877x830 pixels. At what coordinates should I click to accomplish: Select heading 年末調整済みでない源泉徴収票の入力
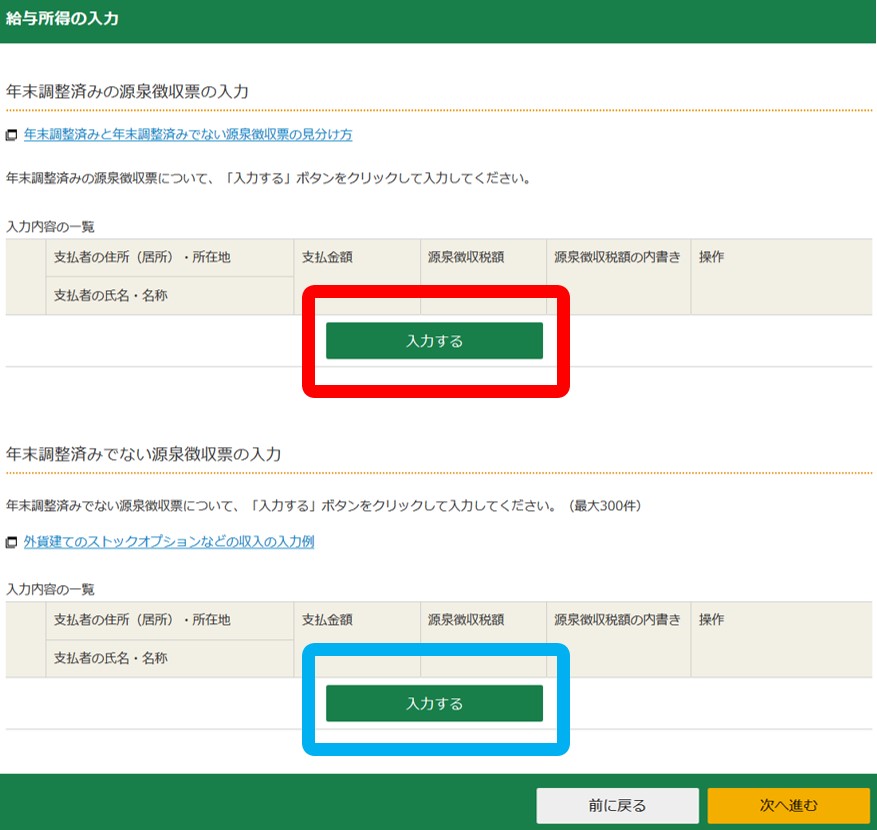click(143, 454)
